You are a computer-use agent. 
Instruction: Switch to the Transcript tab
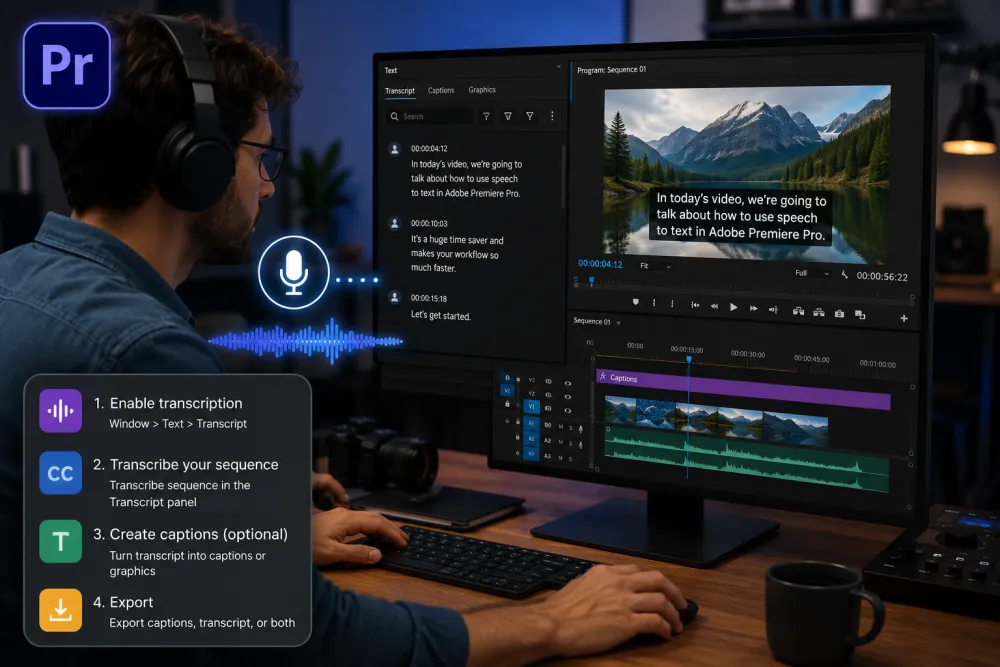(400, 91)
